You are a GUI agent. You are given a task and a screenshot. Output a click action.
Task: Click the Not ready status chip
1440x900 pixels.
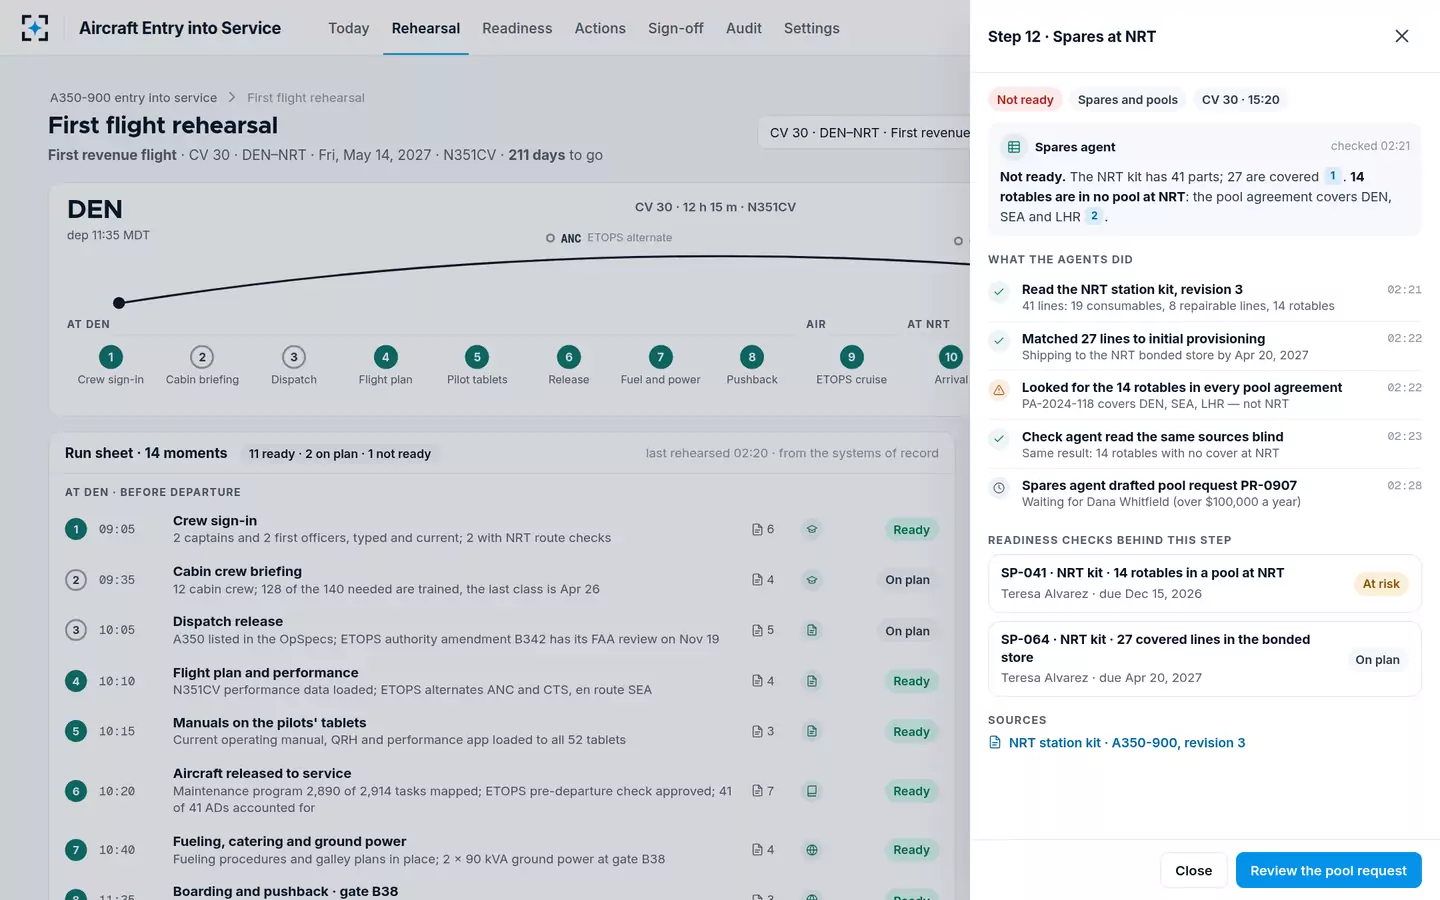(x=1025, y=100)
